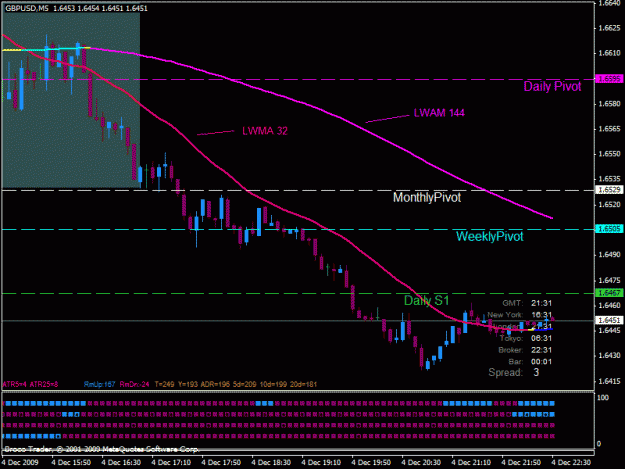Image resolution: width=625 pixels, height=469 pixels.
Task: Click the 'Daily S1' support label
Action: [x=426, y=300]
